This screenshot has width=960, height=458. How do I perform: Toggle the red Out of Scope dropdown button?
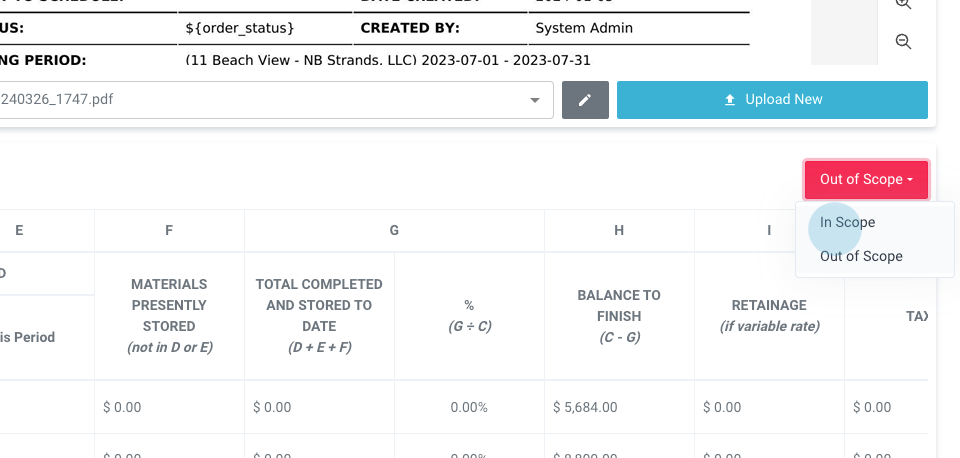pos(866,180)
